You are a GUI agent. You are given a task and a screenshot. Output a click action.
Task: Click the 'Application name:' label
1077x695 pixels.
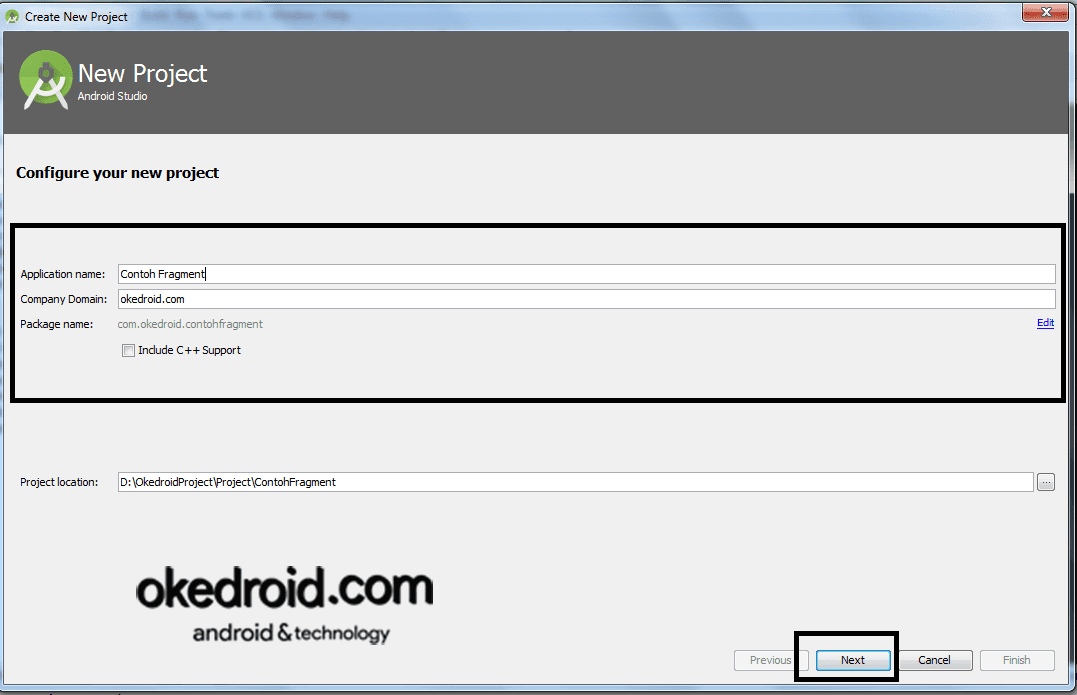[63, 274]
